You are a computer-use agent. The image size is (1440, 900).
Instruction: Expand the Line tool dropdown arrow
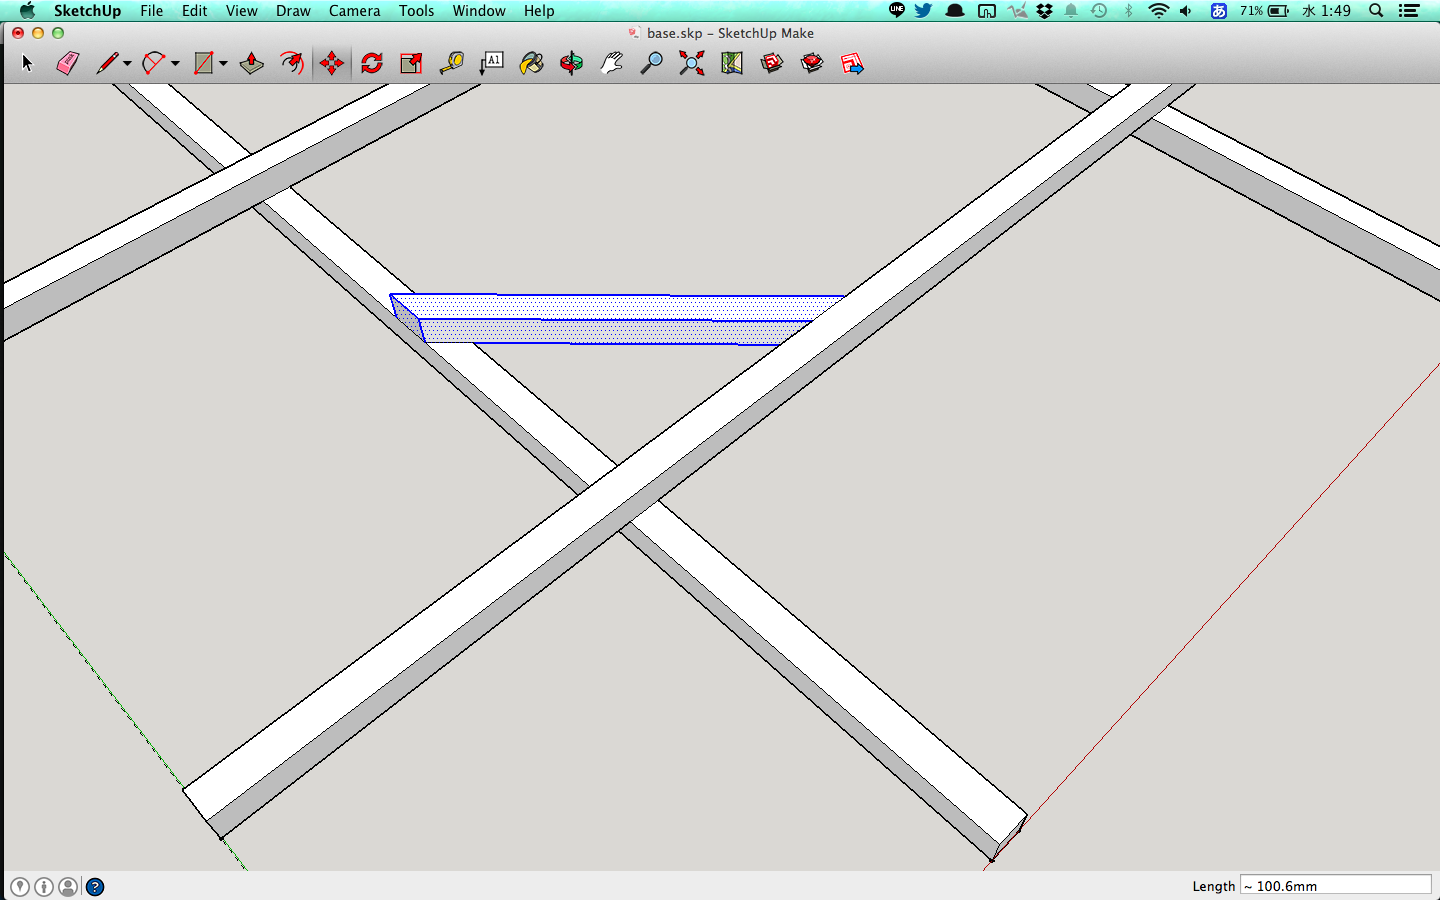(x=127, y=64)
